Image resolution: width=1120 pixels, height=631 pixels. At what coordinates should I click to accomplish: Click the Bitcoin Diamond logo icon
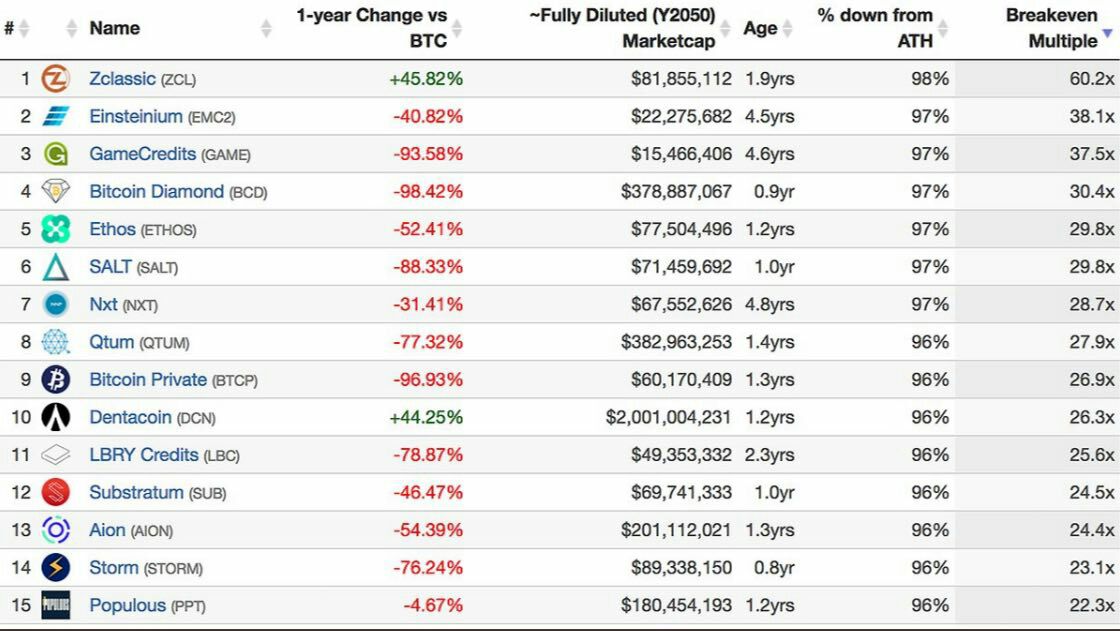click(x=56, y=192)
